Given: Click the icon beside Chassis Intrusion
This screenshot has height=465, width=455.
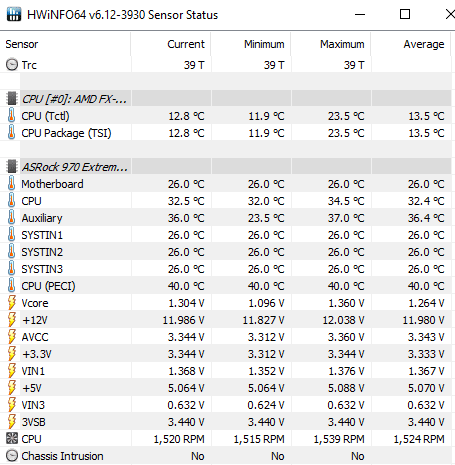Looking at the screenshot, I should click(x=12, y=456).
